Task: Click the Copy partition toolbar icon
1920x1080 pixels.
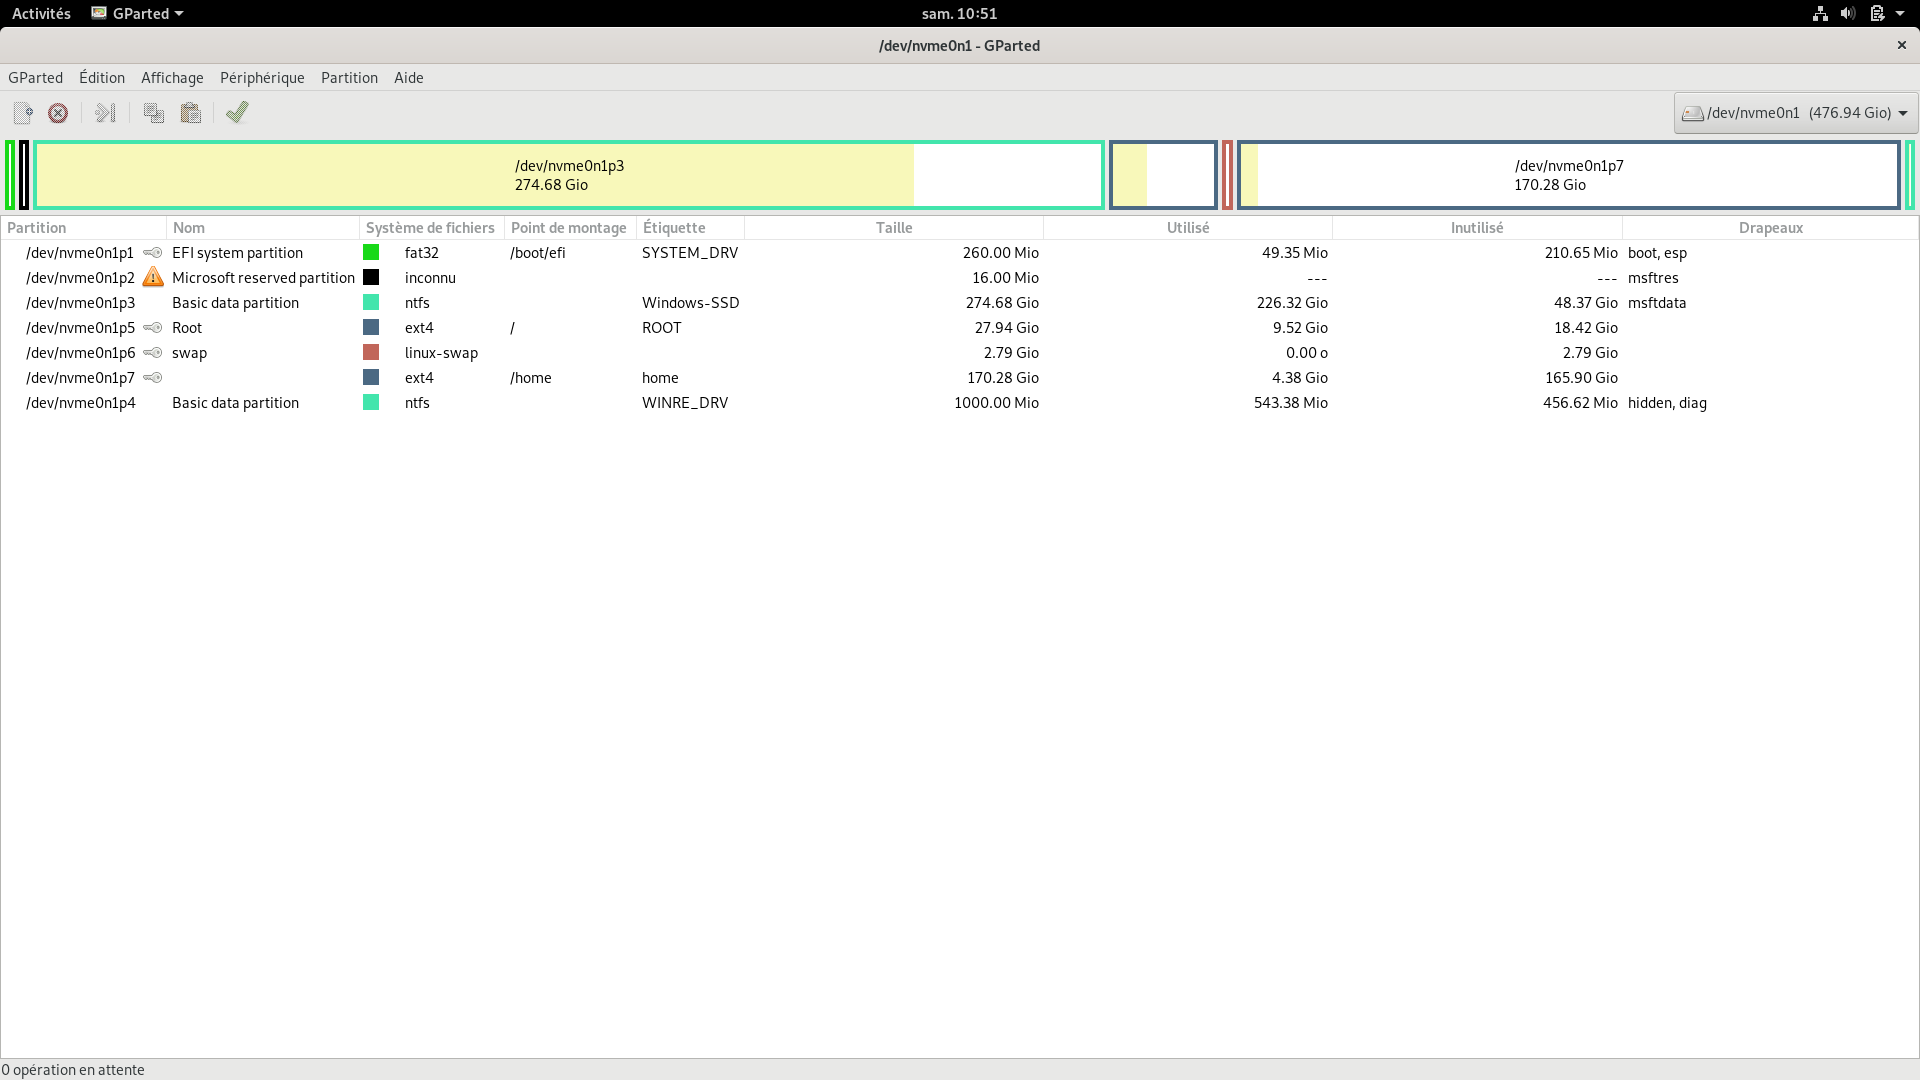Action: tap(153, 113)
